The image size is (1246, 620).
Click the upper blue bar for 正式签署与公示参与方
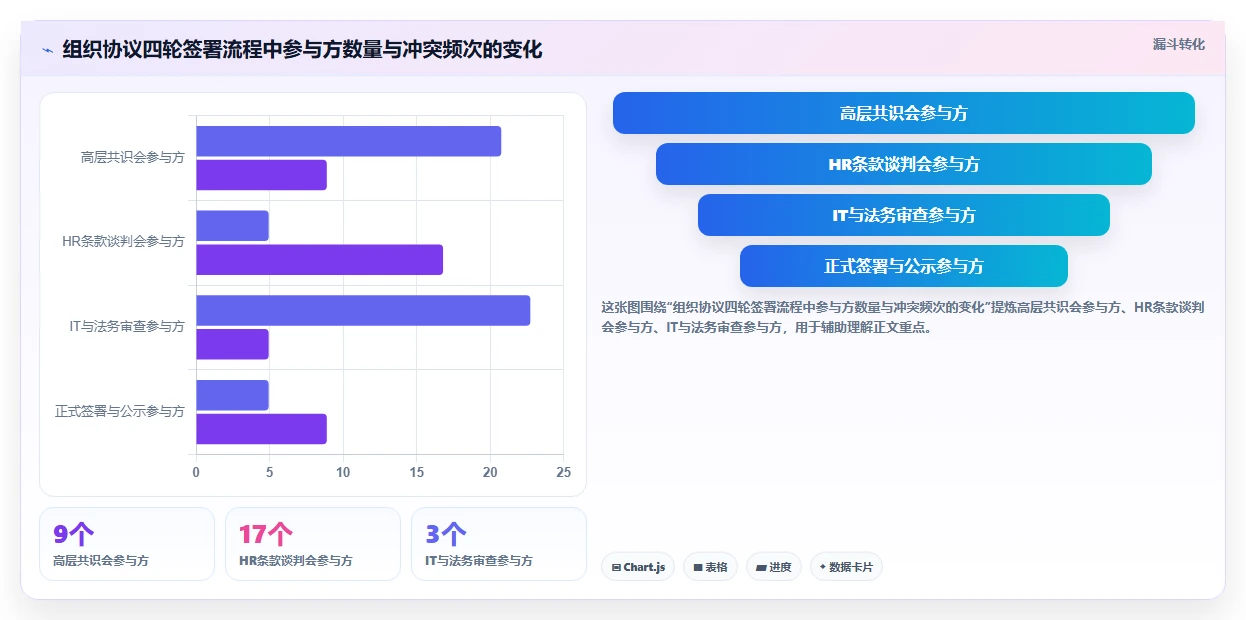232,395
